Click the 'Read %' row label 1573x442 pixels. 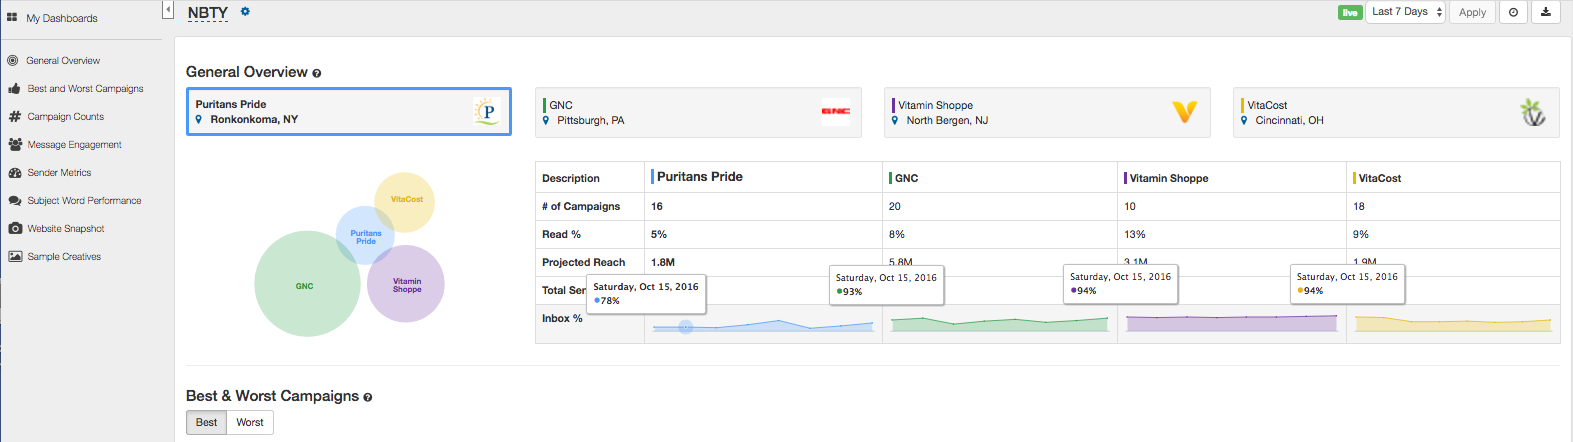(x=561, y=235)
